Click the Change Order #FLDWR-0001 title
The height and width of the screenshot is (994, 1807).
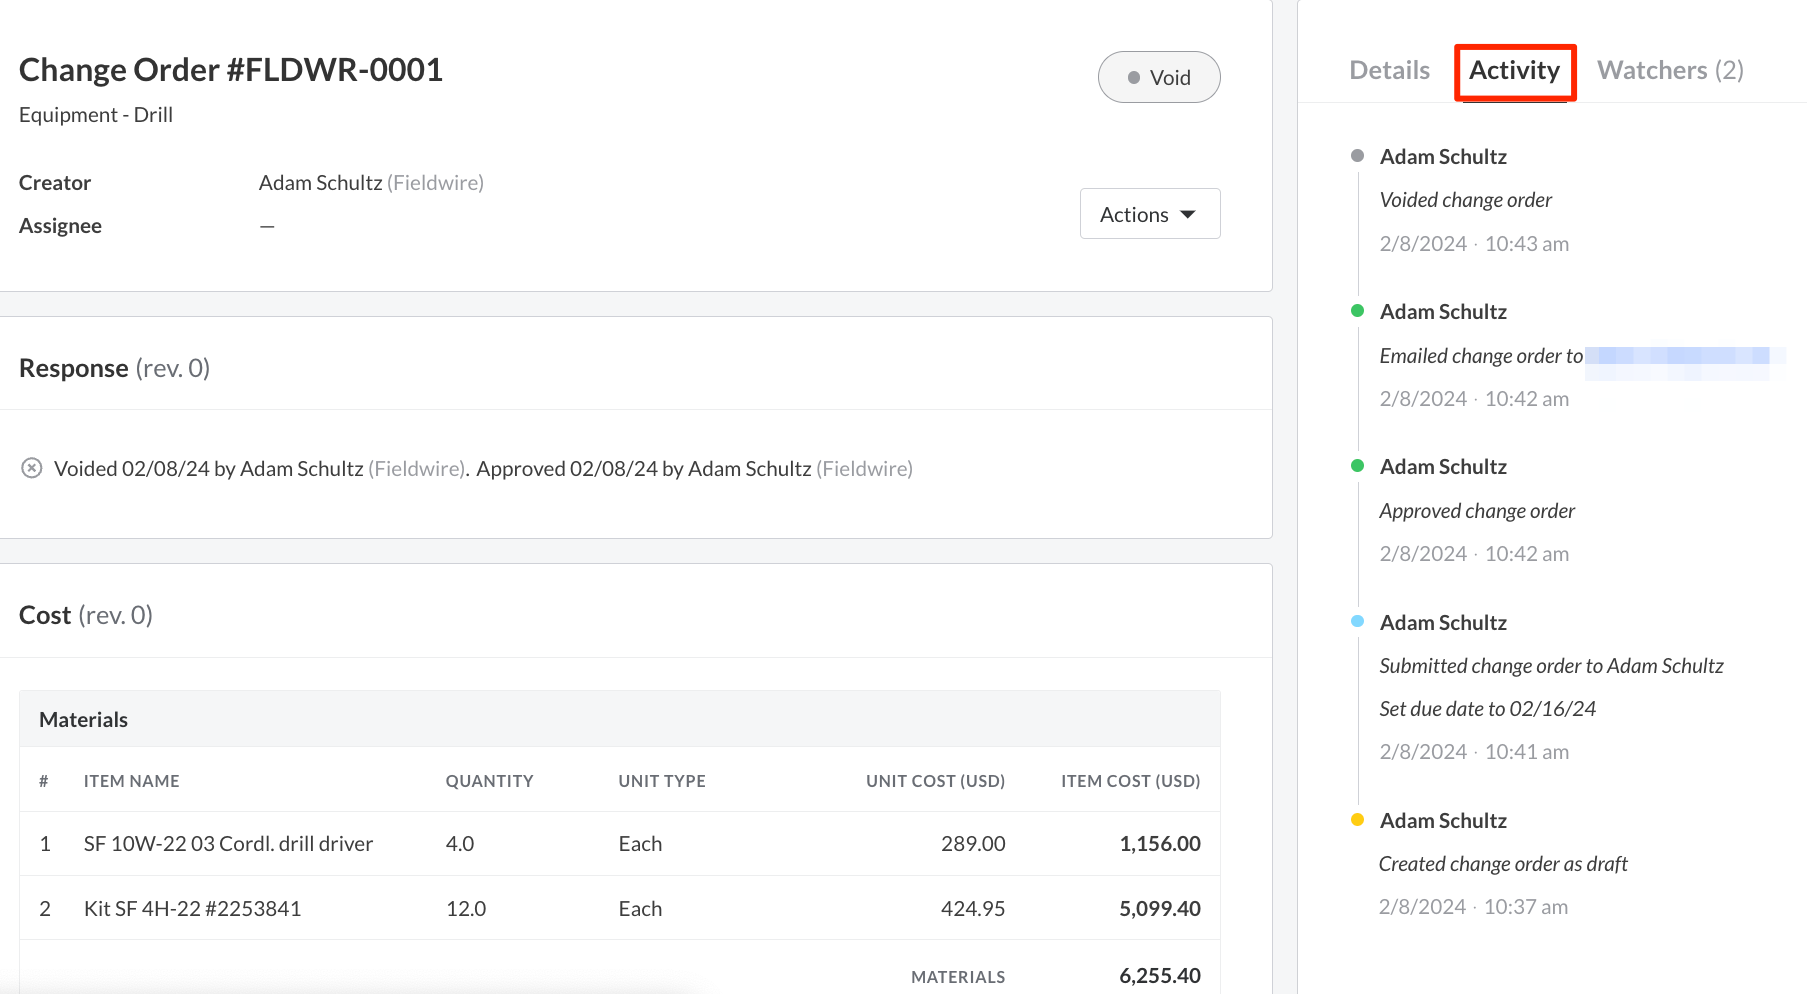coord(231,70)
